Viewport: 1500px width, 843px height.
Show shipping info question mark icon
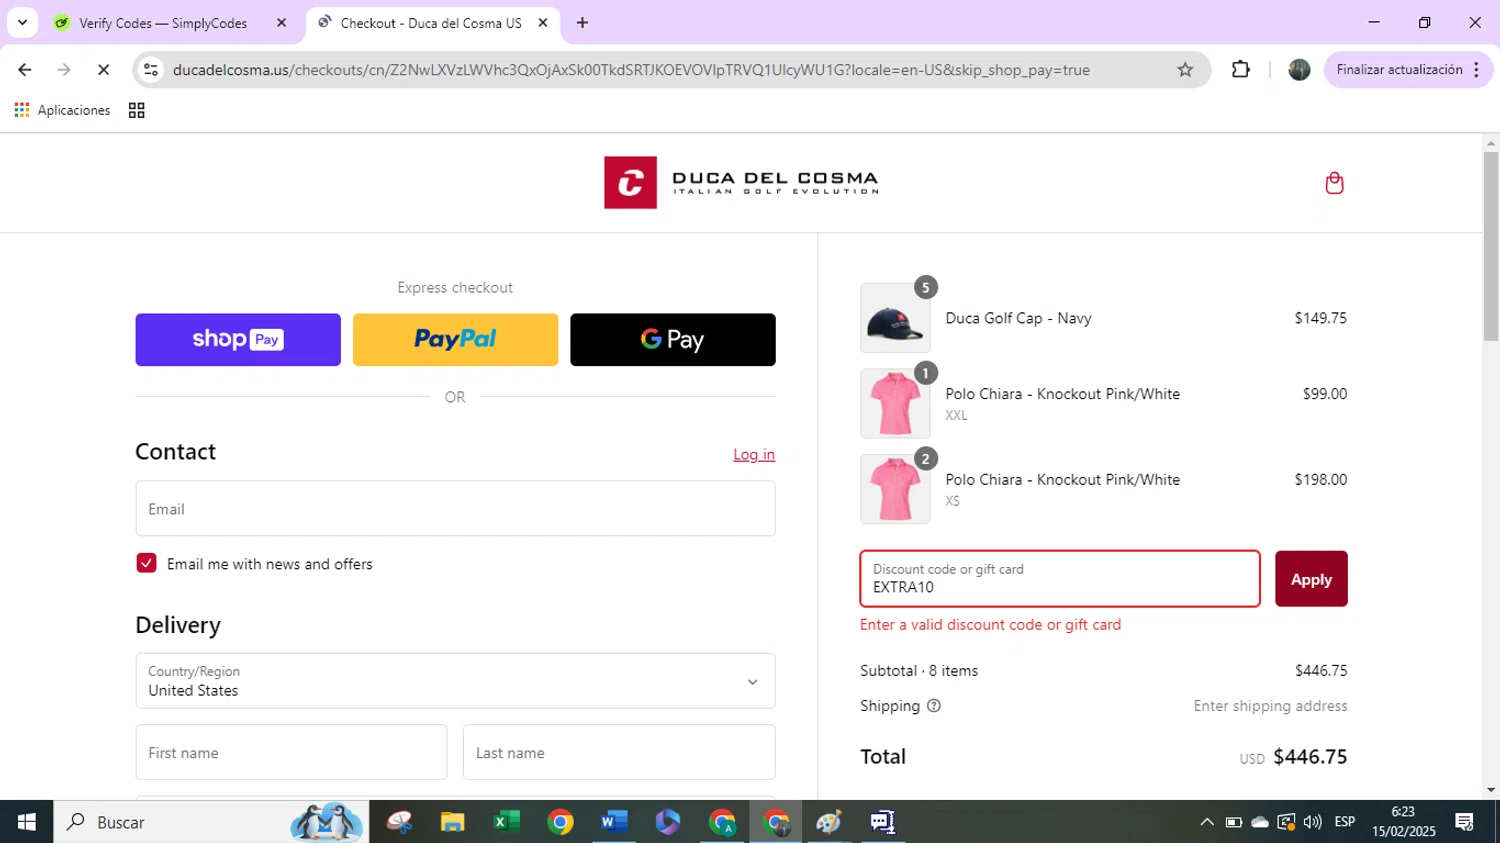(934, 706)
